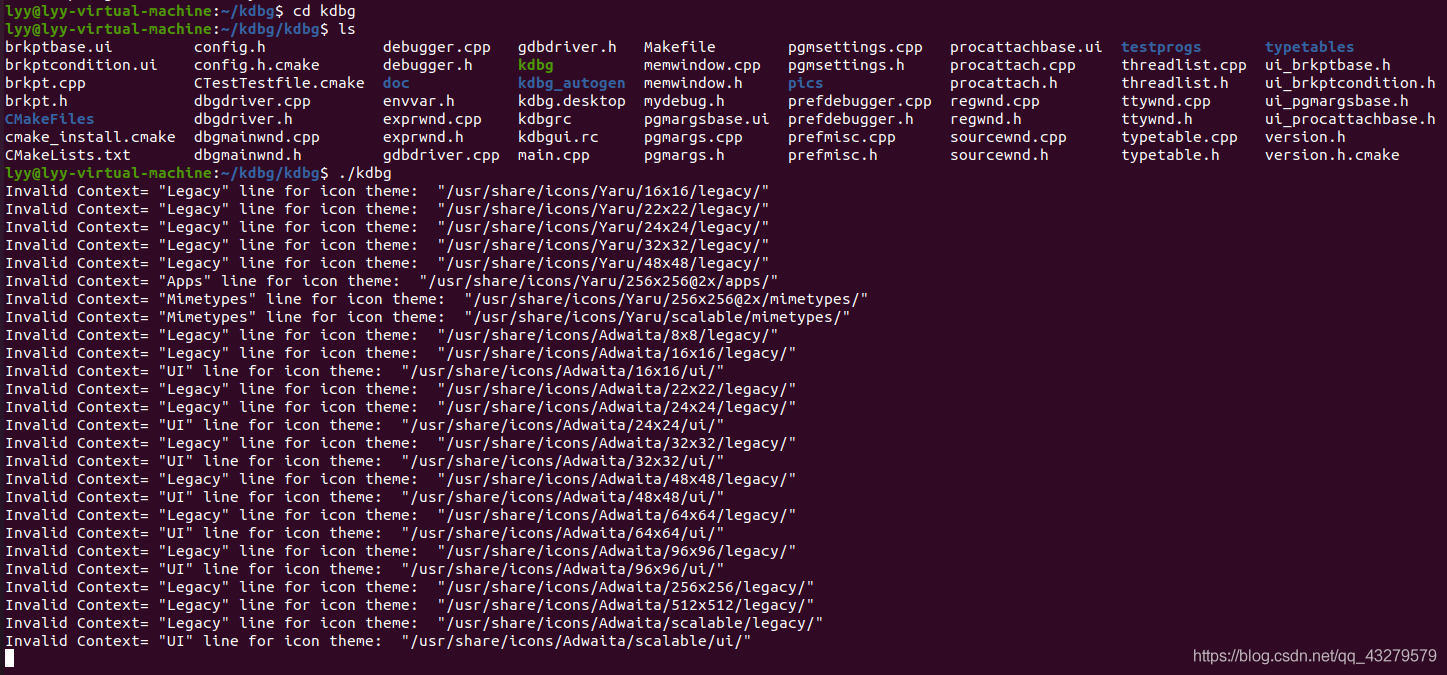Image resolution: width=1447 pixels, height=675 pixels.
Task: Click the kdbg_autogen directory entry
Action: (571, 83)
